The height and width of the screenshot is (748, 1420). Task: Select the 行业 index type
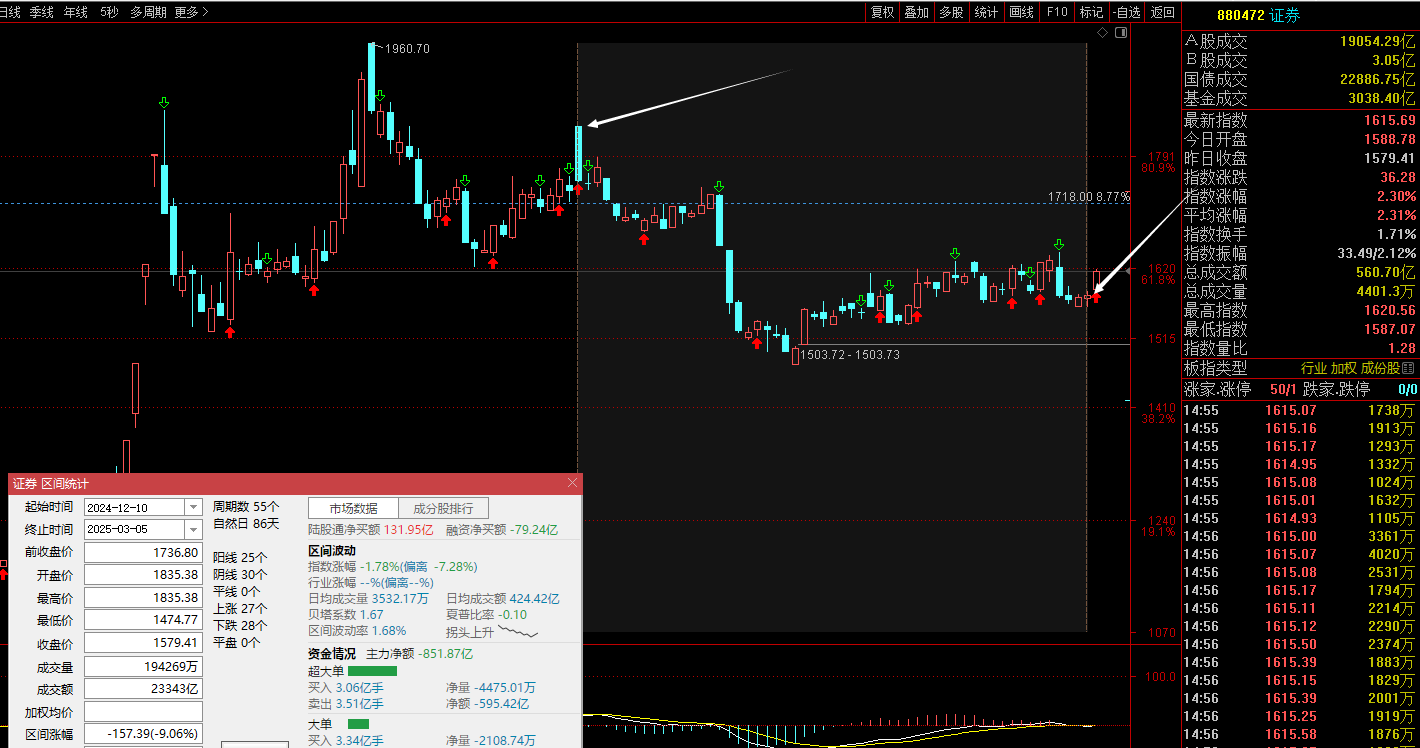click(x=1313, y=368)
